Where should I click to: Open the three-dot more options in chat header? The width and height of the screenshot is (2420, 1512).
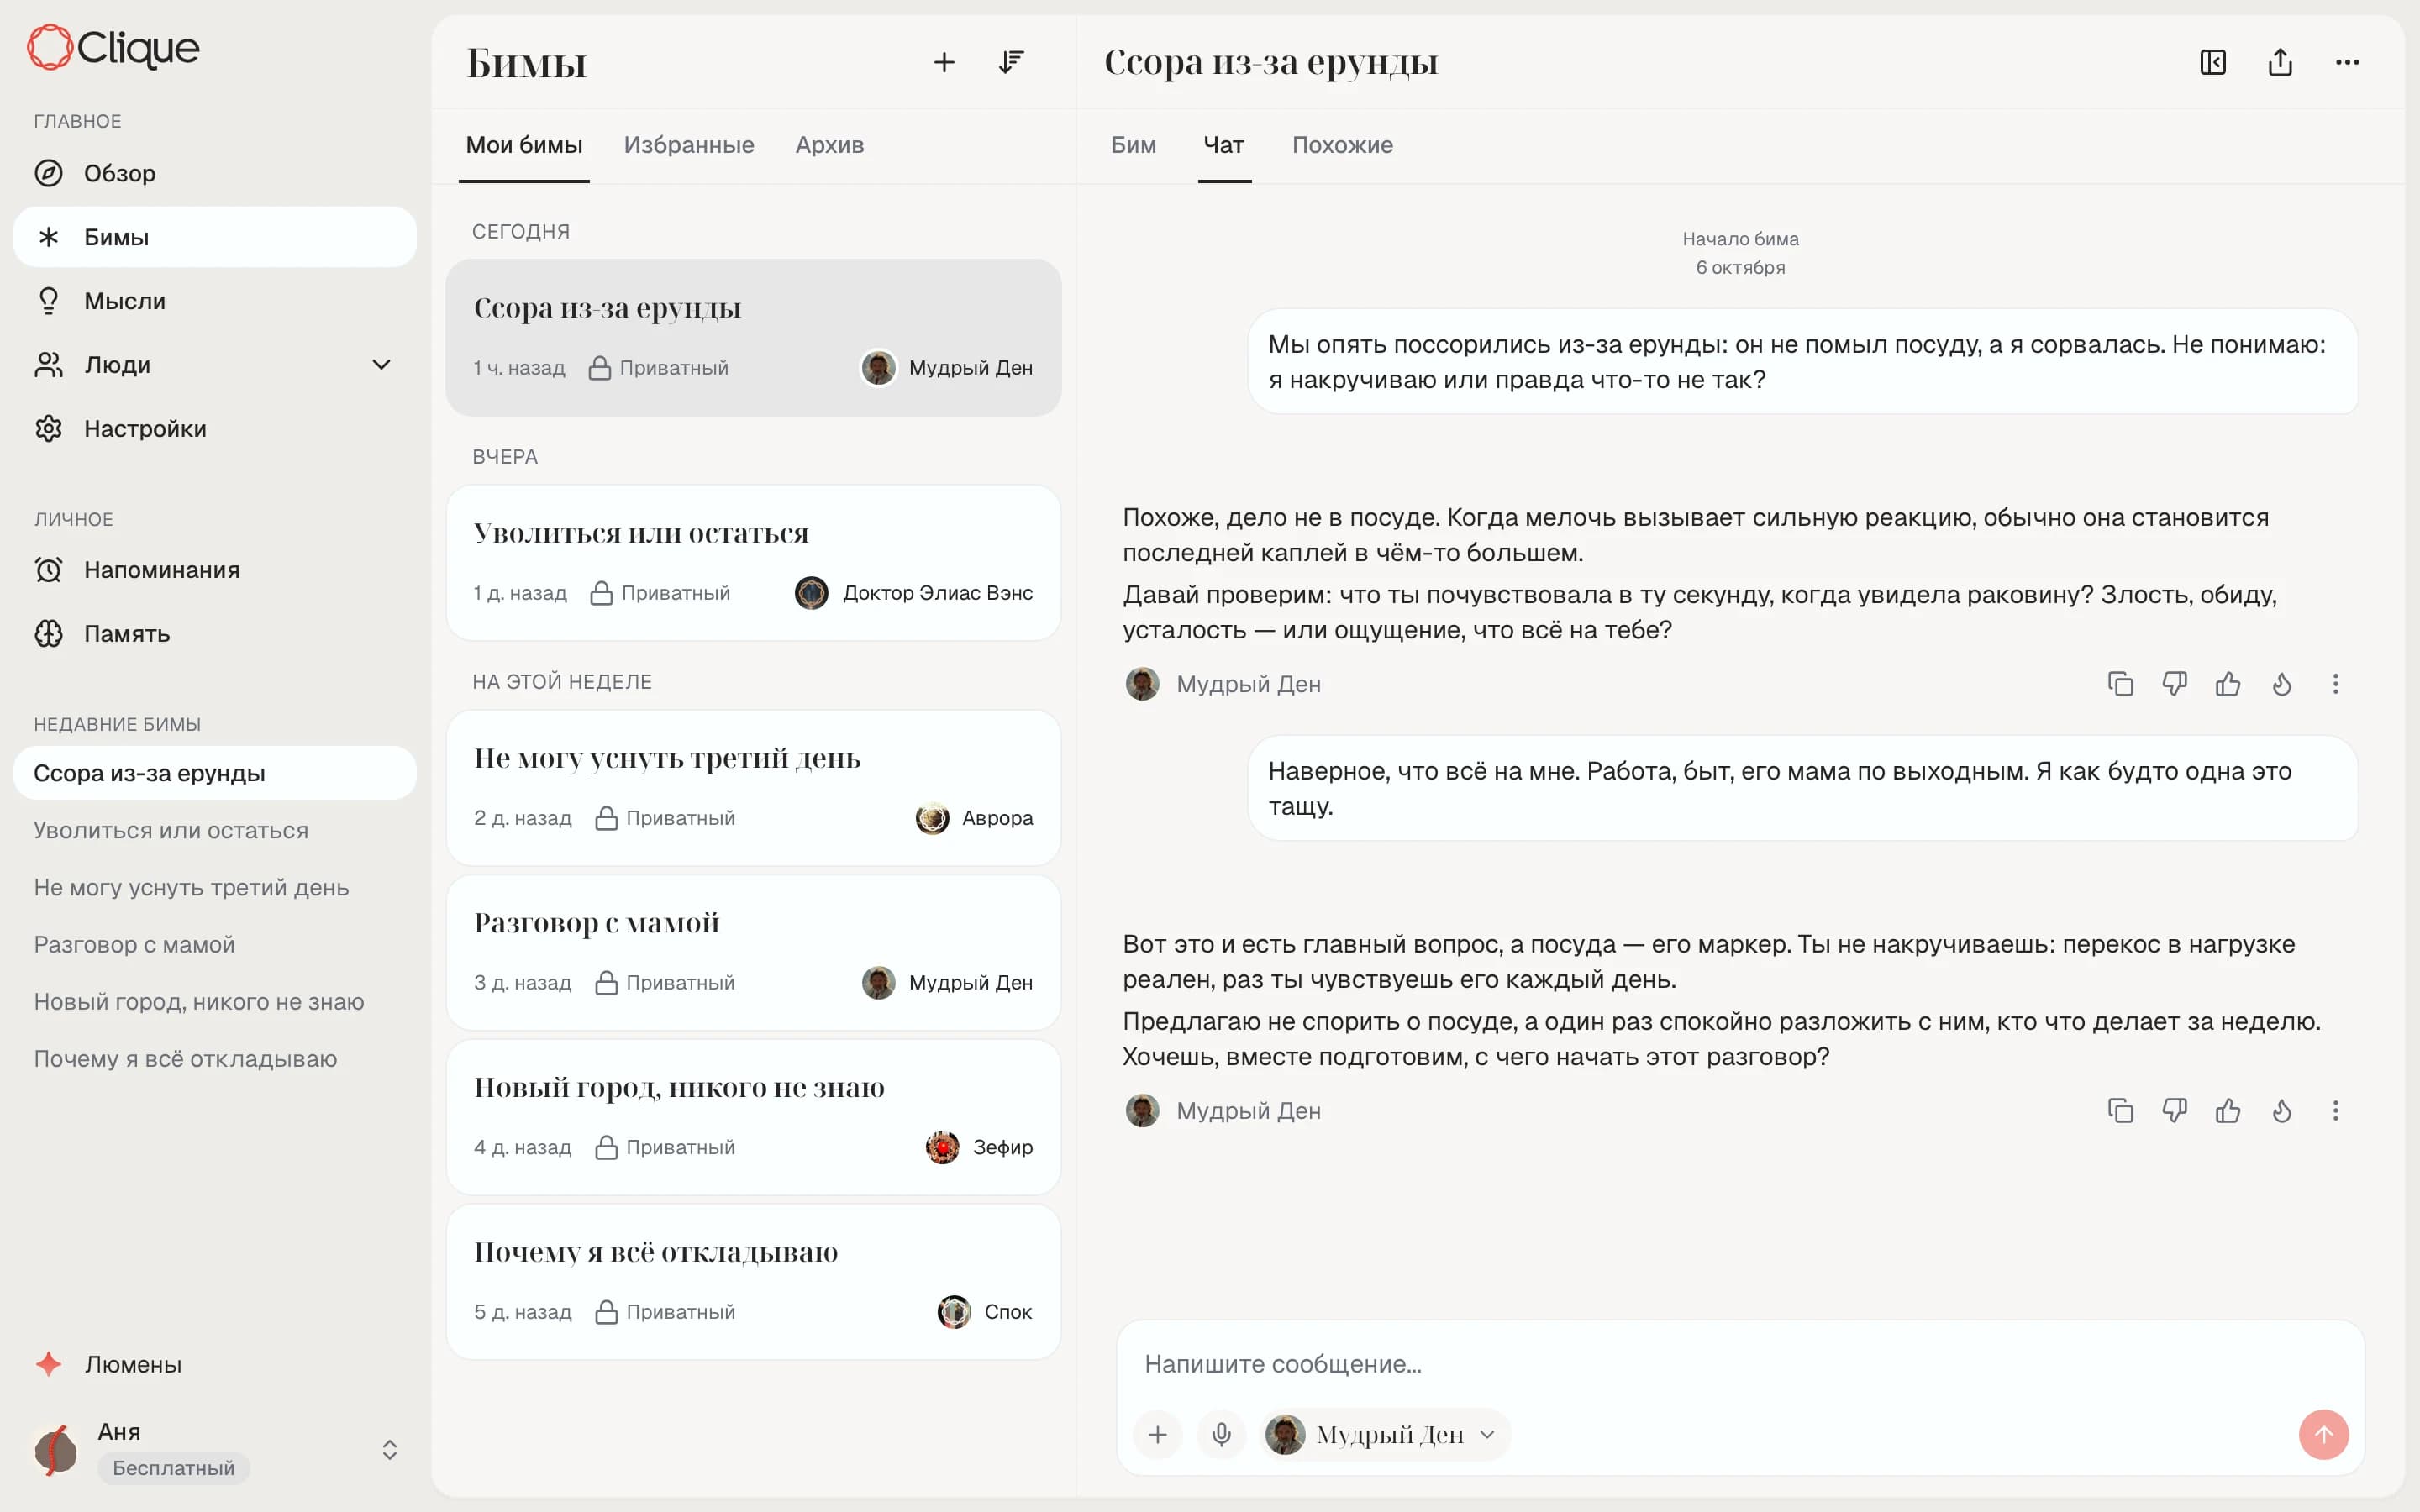tap(2347, 62)
